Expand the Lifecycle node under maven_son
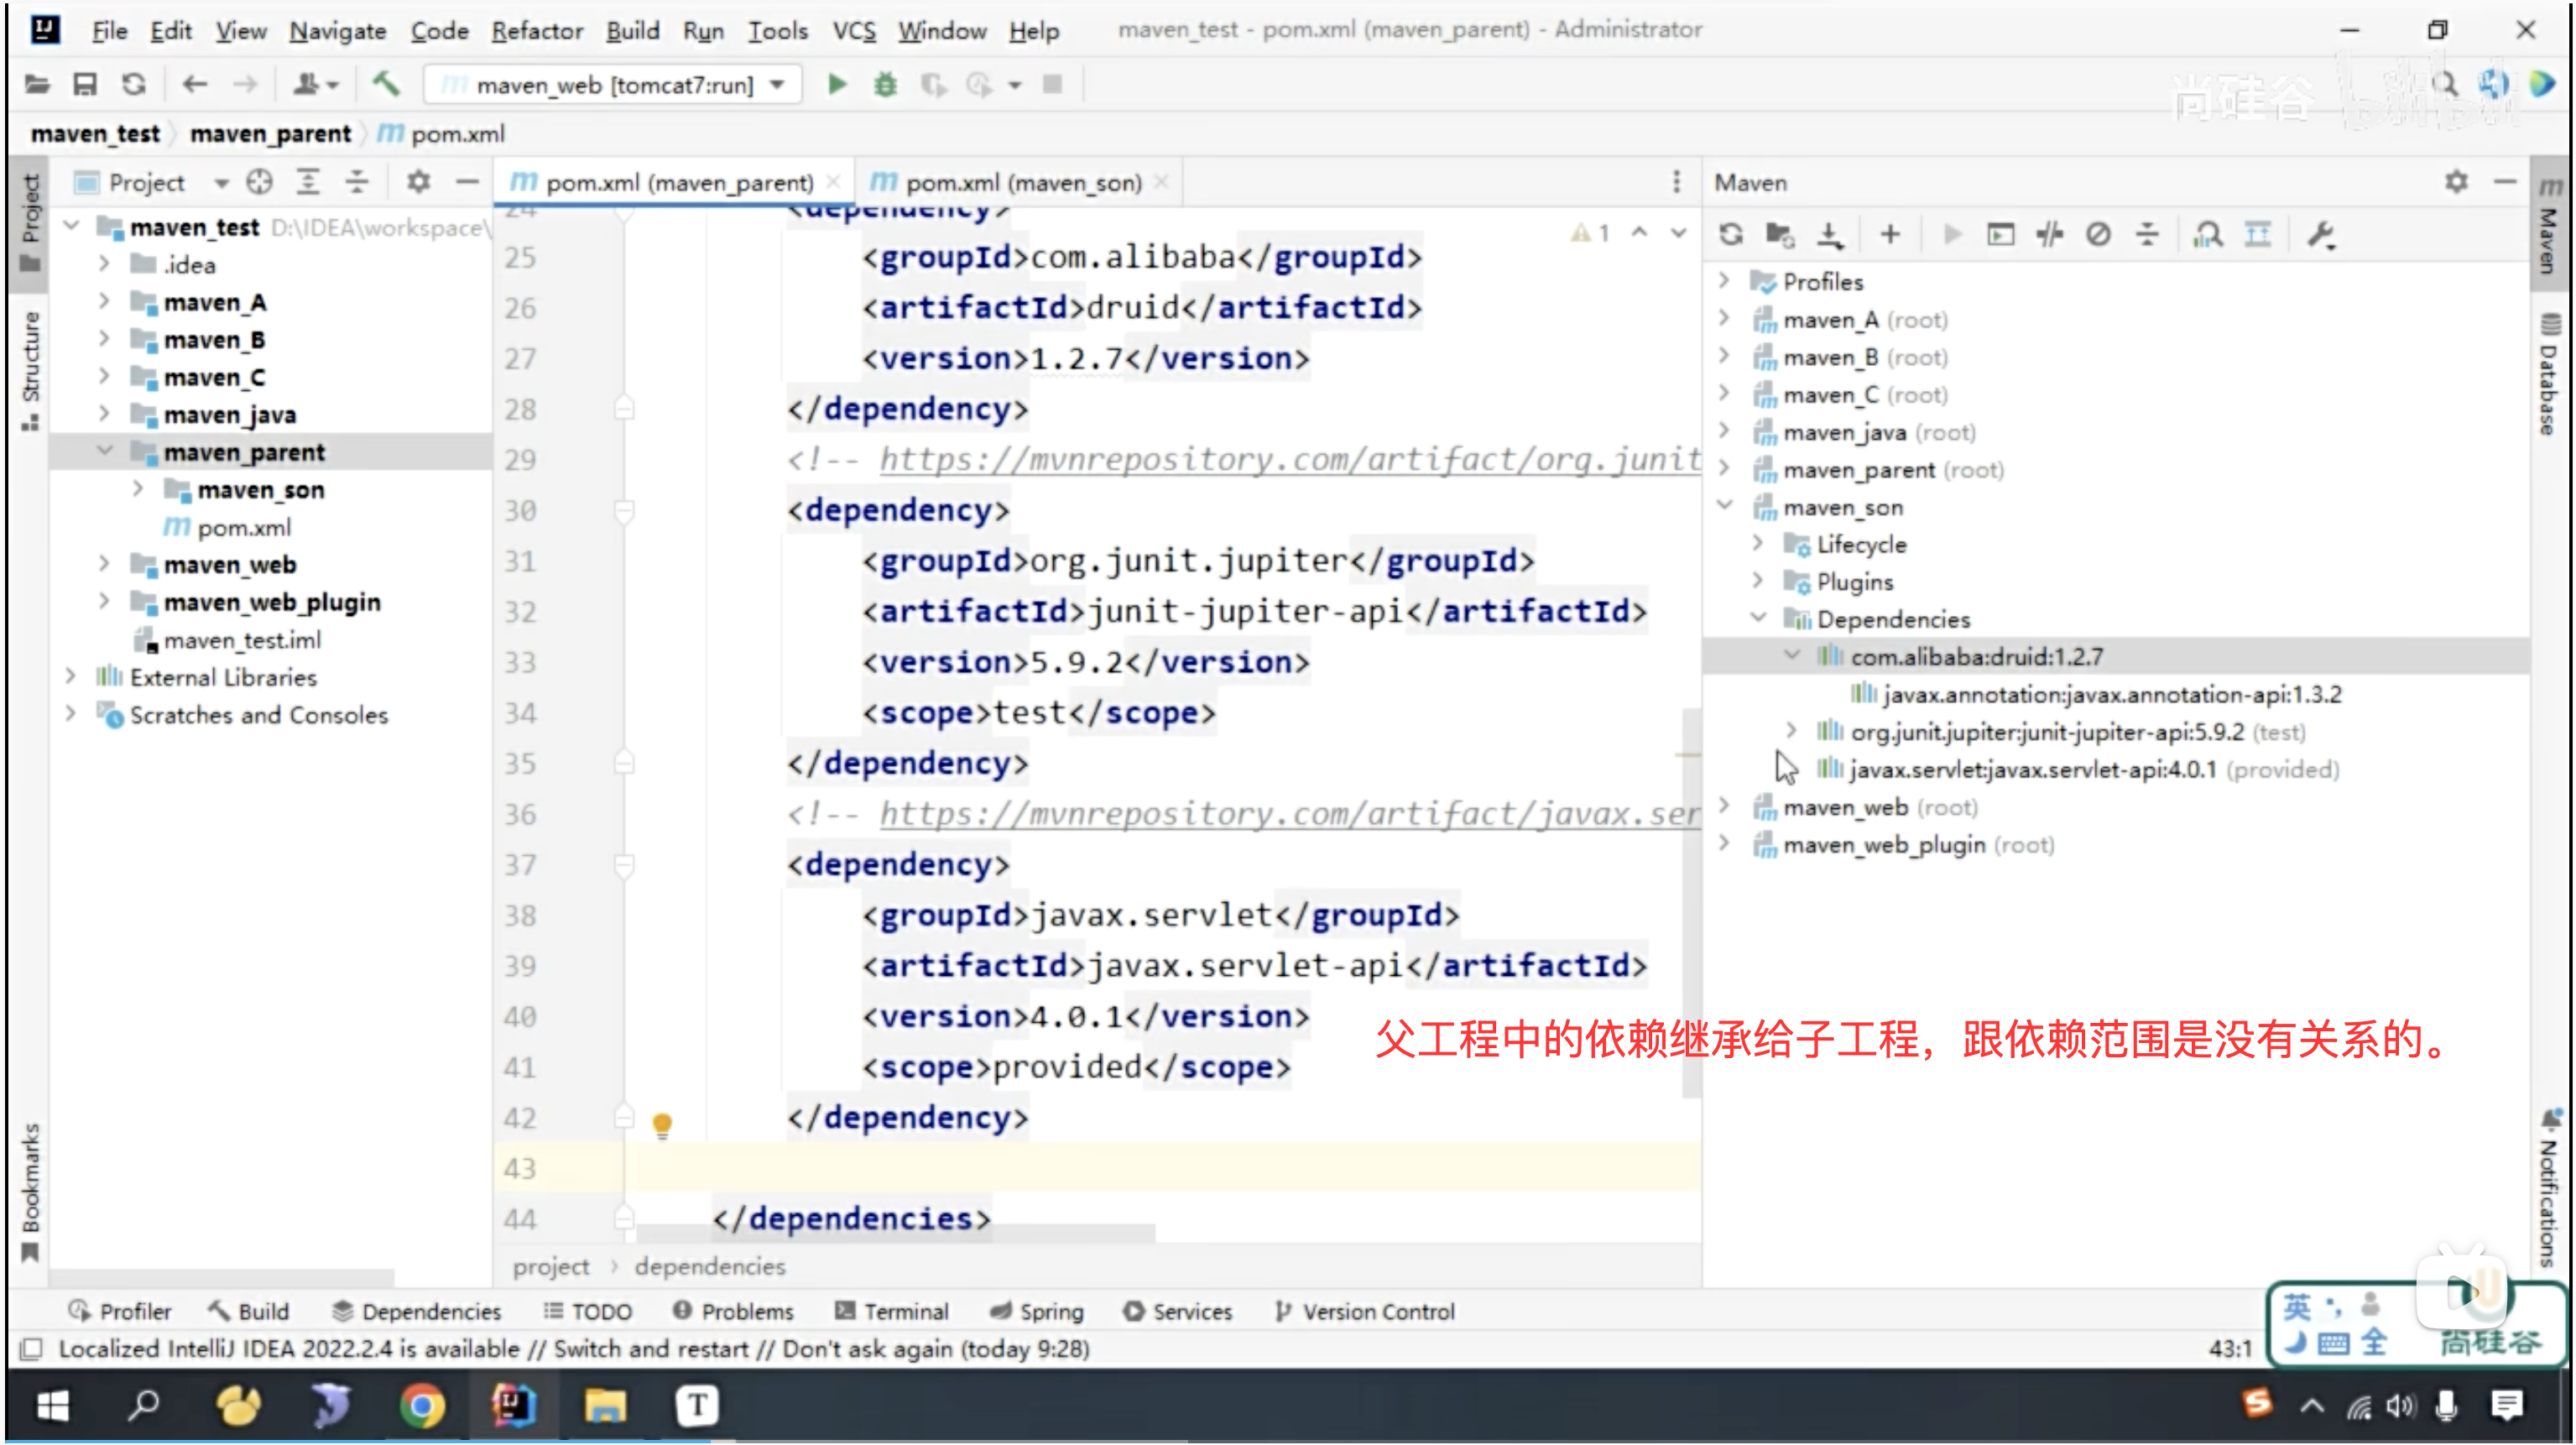 (1758, 544)
